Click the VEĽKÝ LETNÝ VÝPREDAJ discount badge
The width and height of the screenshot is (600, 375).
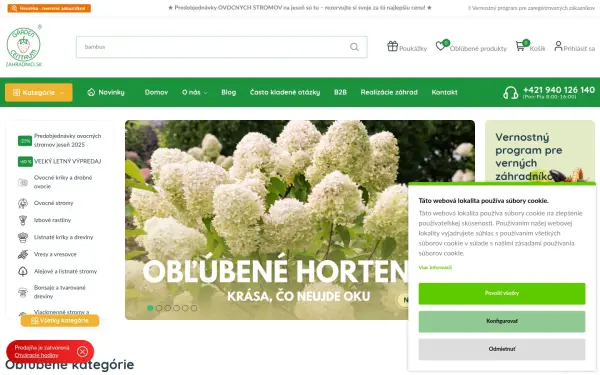[x=25, y=161]
